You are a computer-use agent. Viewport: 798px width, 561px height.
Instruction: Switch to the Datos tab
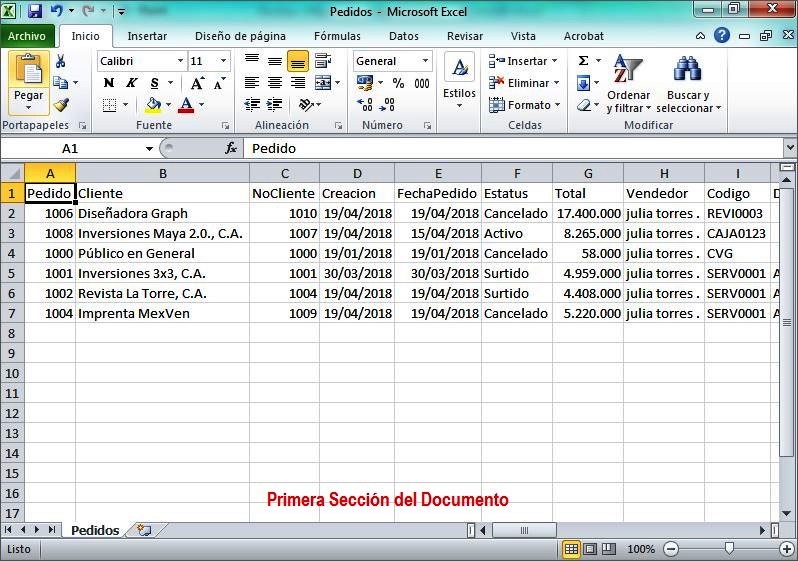click(x=404, y=36)
